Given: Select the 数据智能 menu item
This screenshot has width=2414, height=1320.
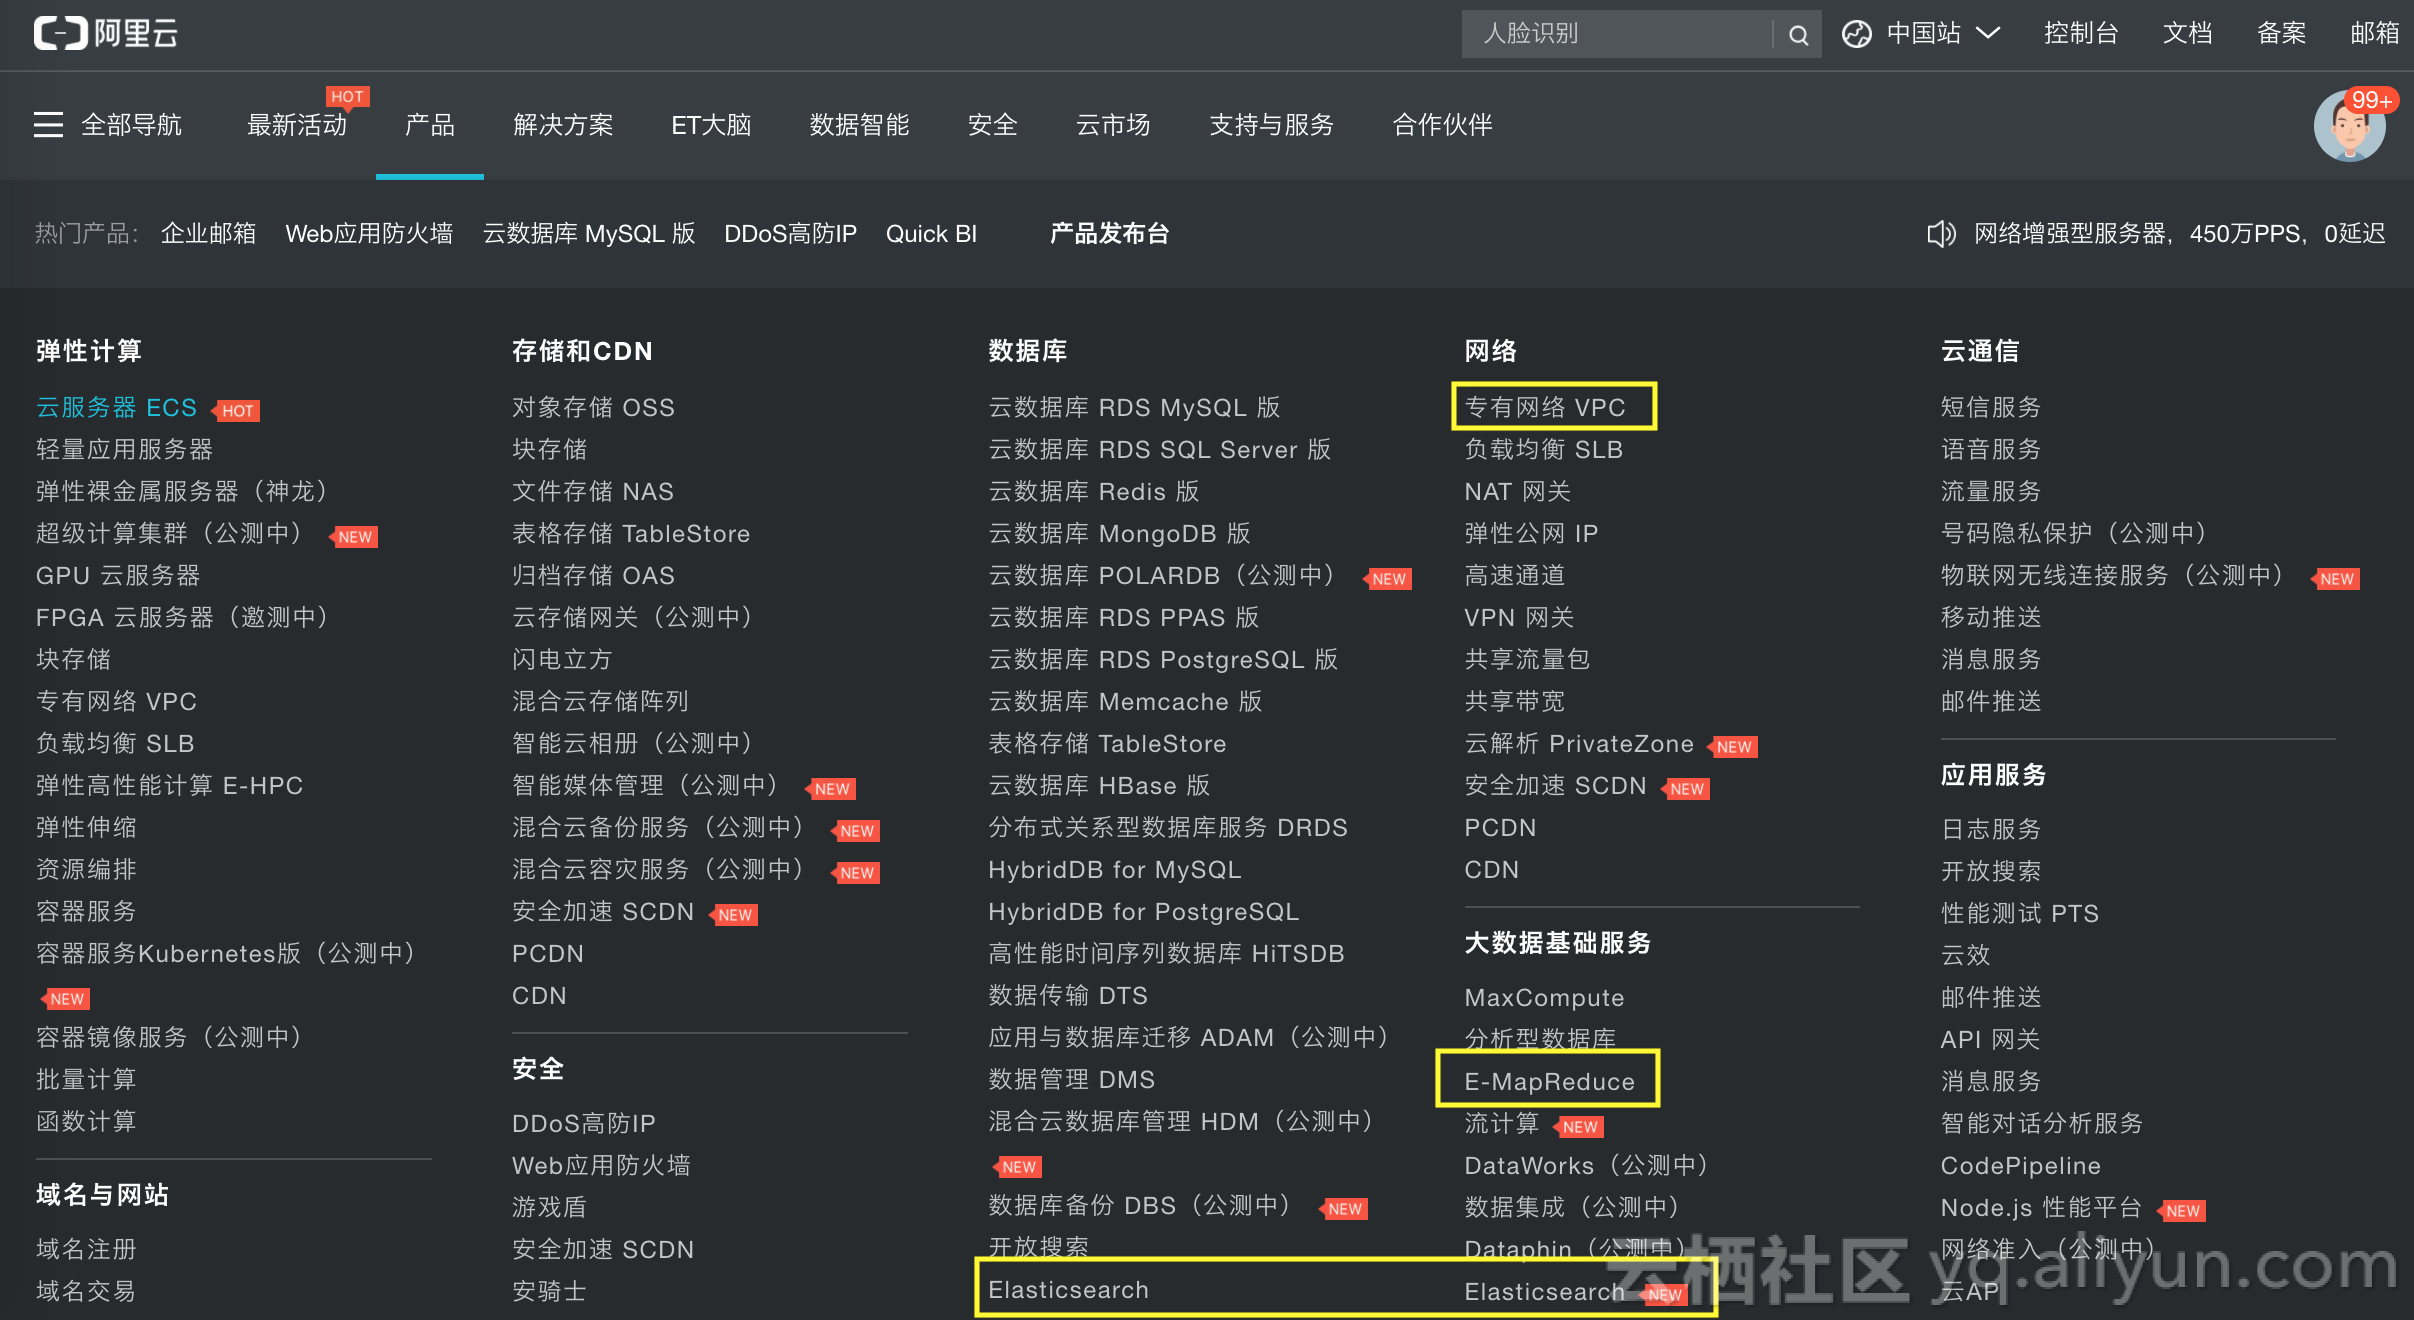Looking at the screenshot, I should pyautogui.click(x=860, y=125).
